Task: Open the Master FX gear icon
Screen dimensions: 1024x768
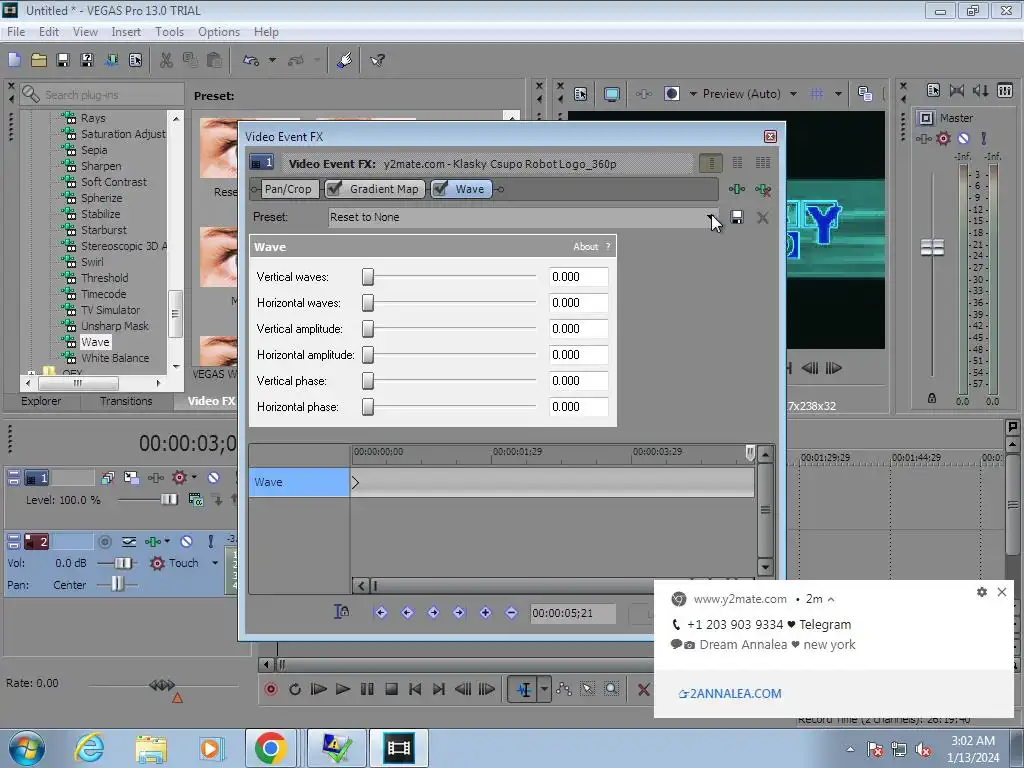Action: tap(943, 138)
